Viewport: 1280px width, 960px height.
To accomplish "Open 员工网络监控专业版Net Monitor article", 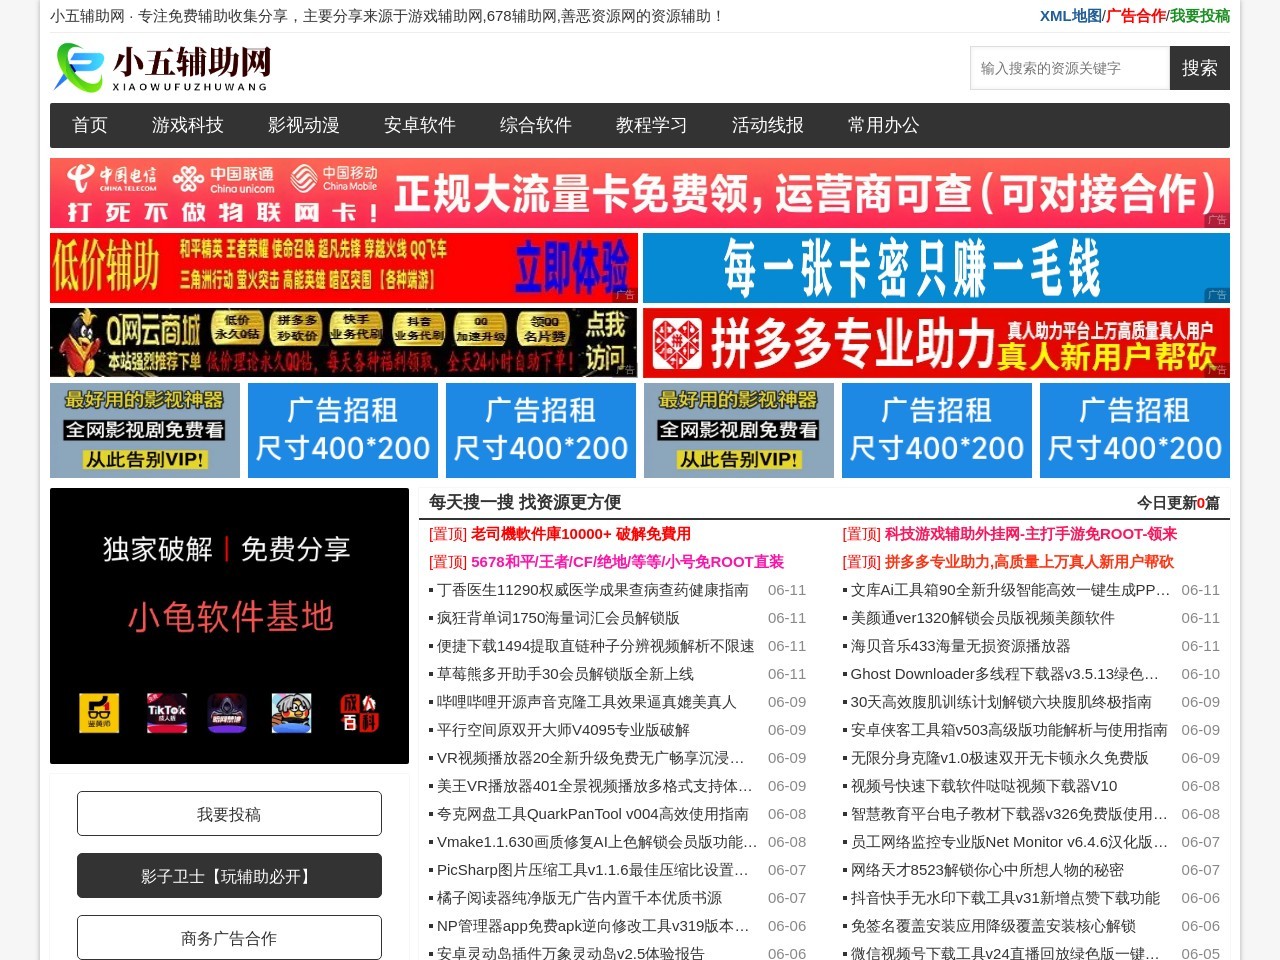I will (x=1009, y=842).
